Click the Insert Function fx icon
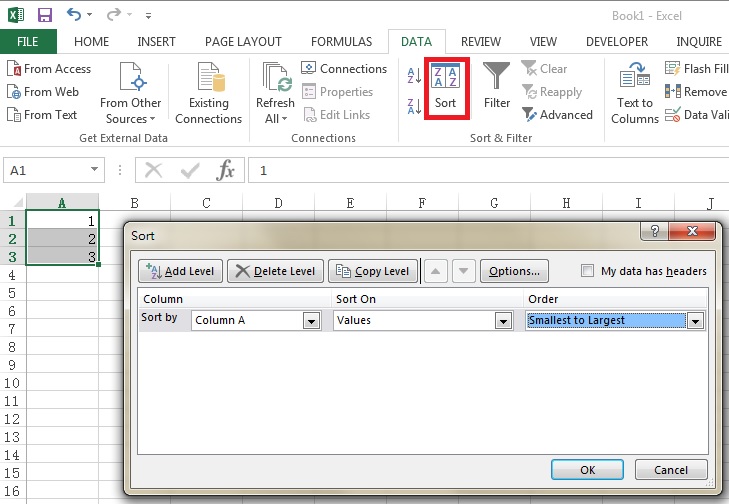Image resolution: width=729 pixels, height=504 pixels. [225, 170]
